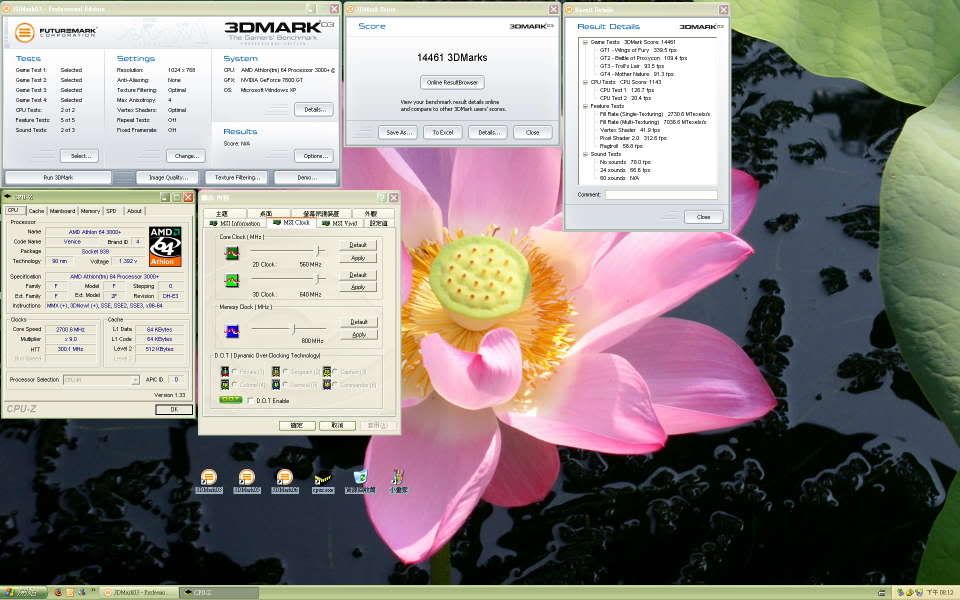This screenshot has height=600, width=960.
Task: Collapse the Feature Tests tree node
Action: pos(585,106)
